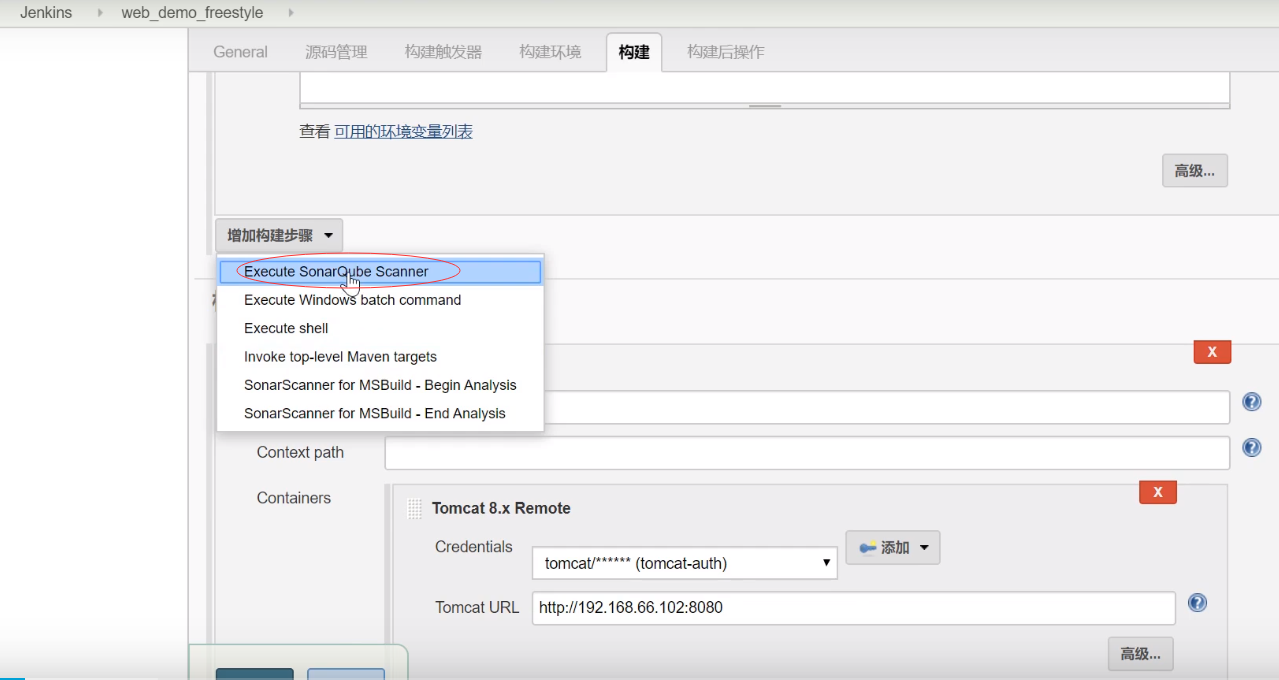Open the 添加 credentials dropdown

click(x=893, y=547)
